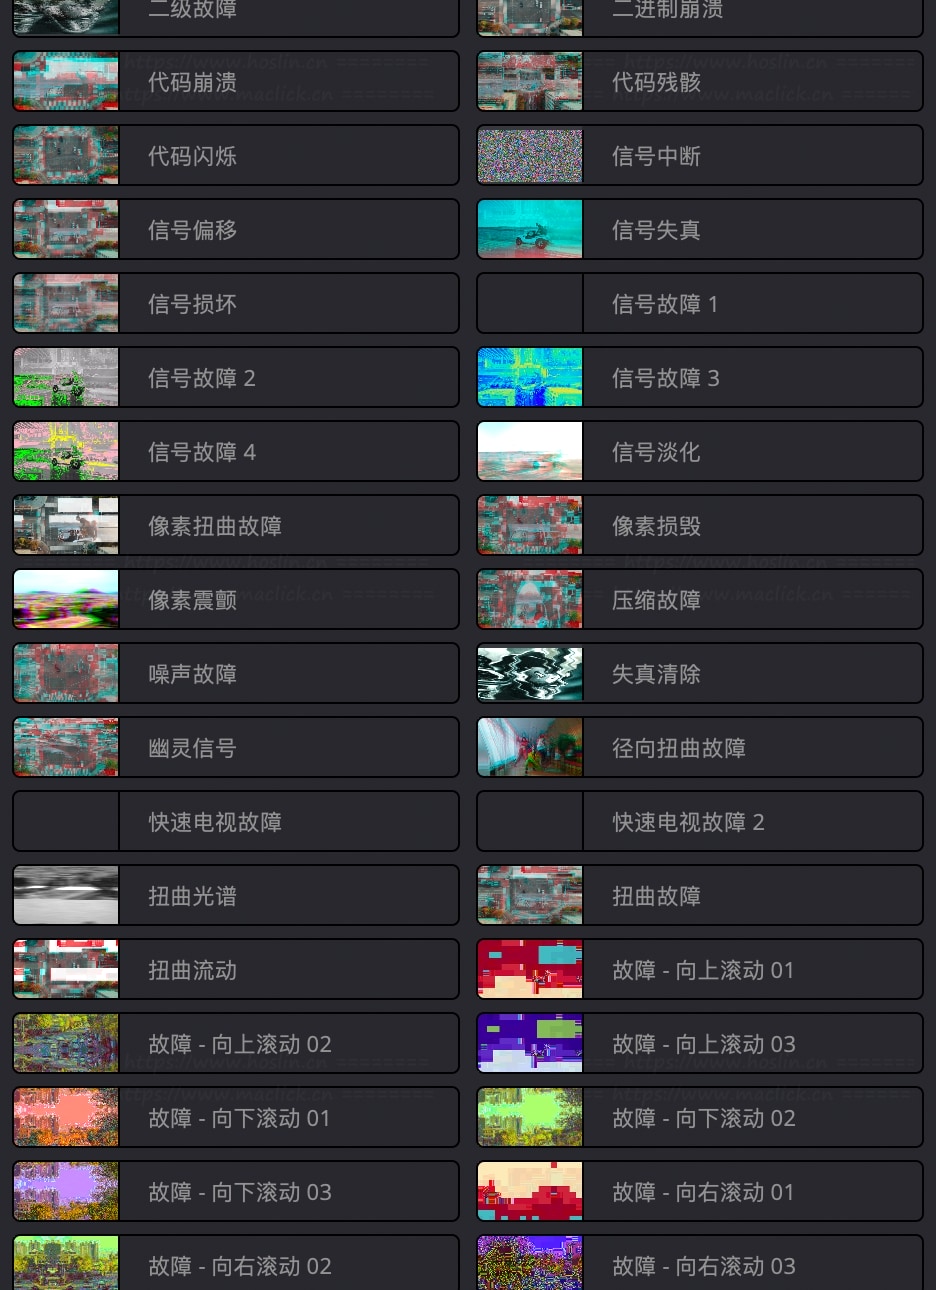
Task: Click the 故障 - 向下滚动 01 label
Action: 239,1118
